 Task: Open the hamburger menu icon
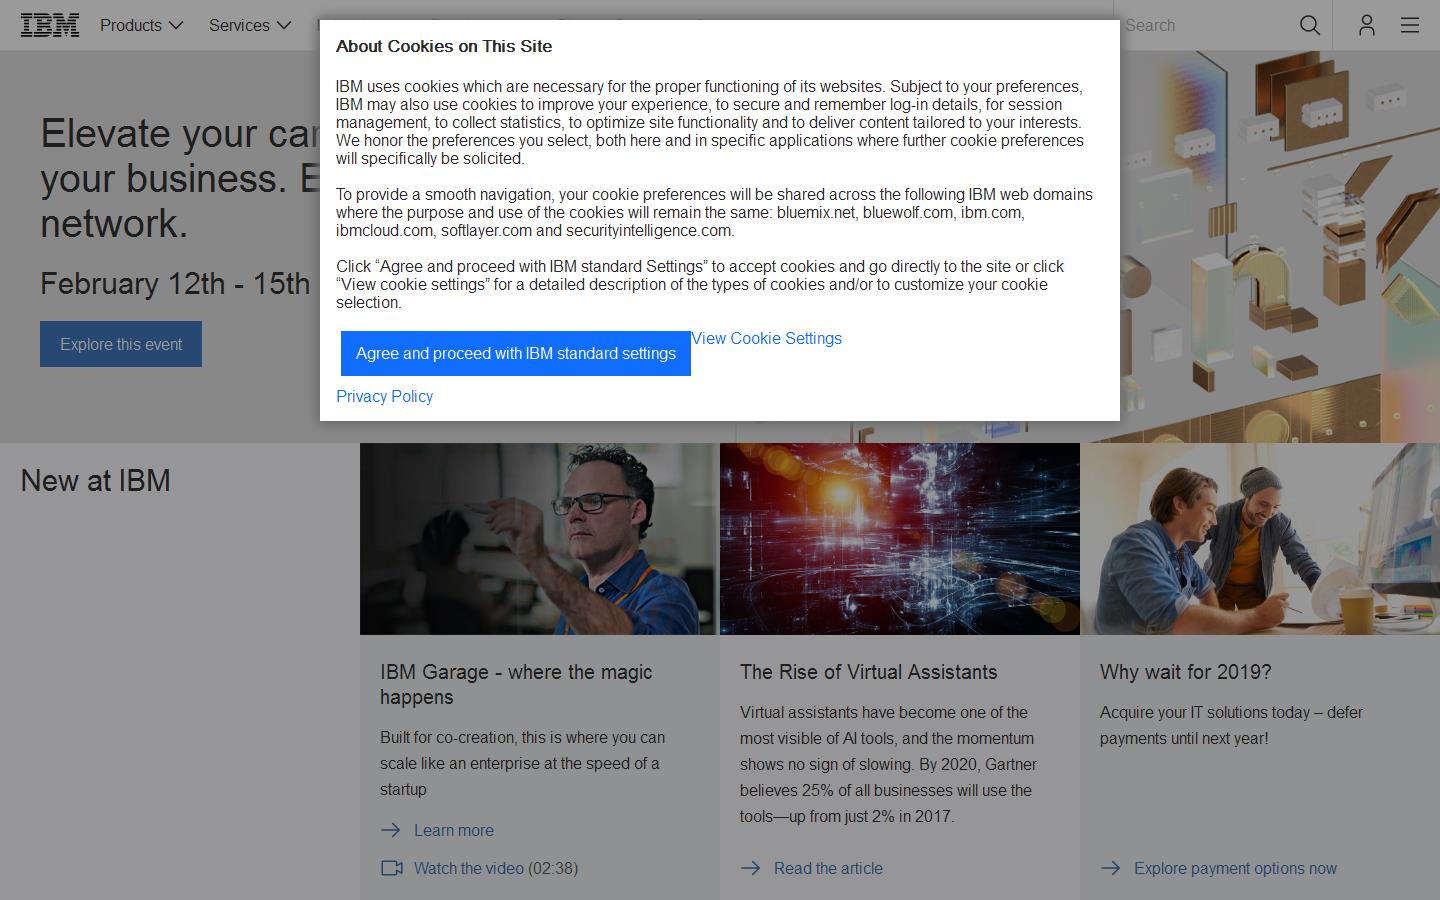tap(1410, 25)
